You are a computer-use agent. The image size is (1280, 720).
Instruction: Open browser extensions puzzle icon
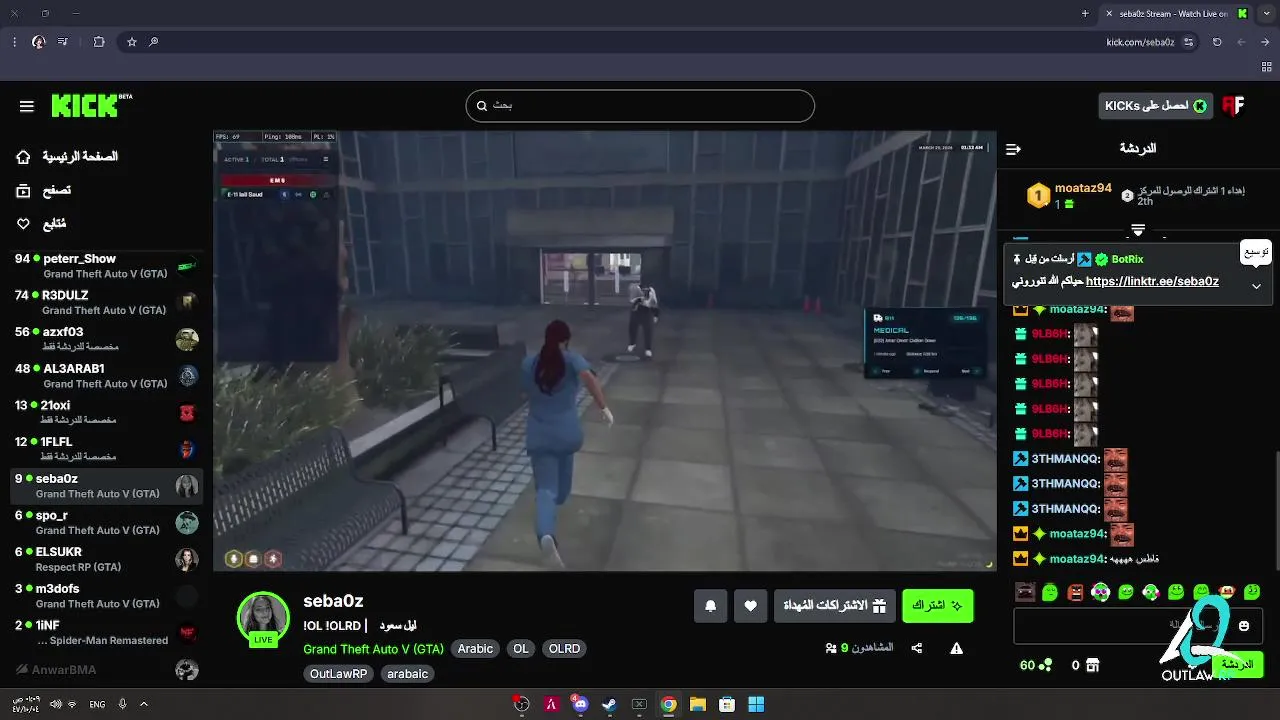[x=98, y=42]
